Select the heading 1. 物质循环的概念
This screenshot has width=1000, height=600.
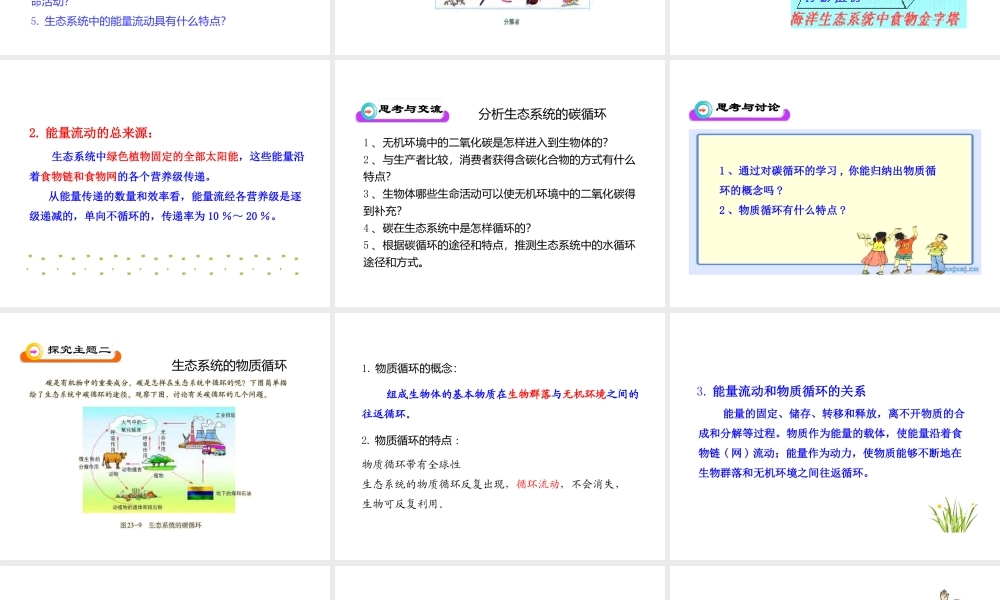[x=409, y=368]
